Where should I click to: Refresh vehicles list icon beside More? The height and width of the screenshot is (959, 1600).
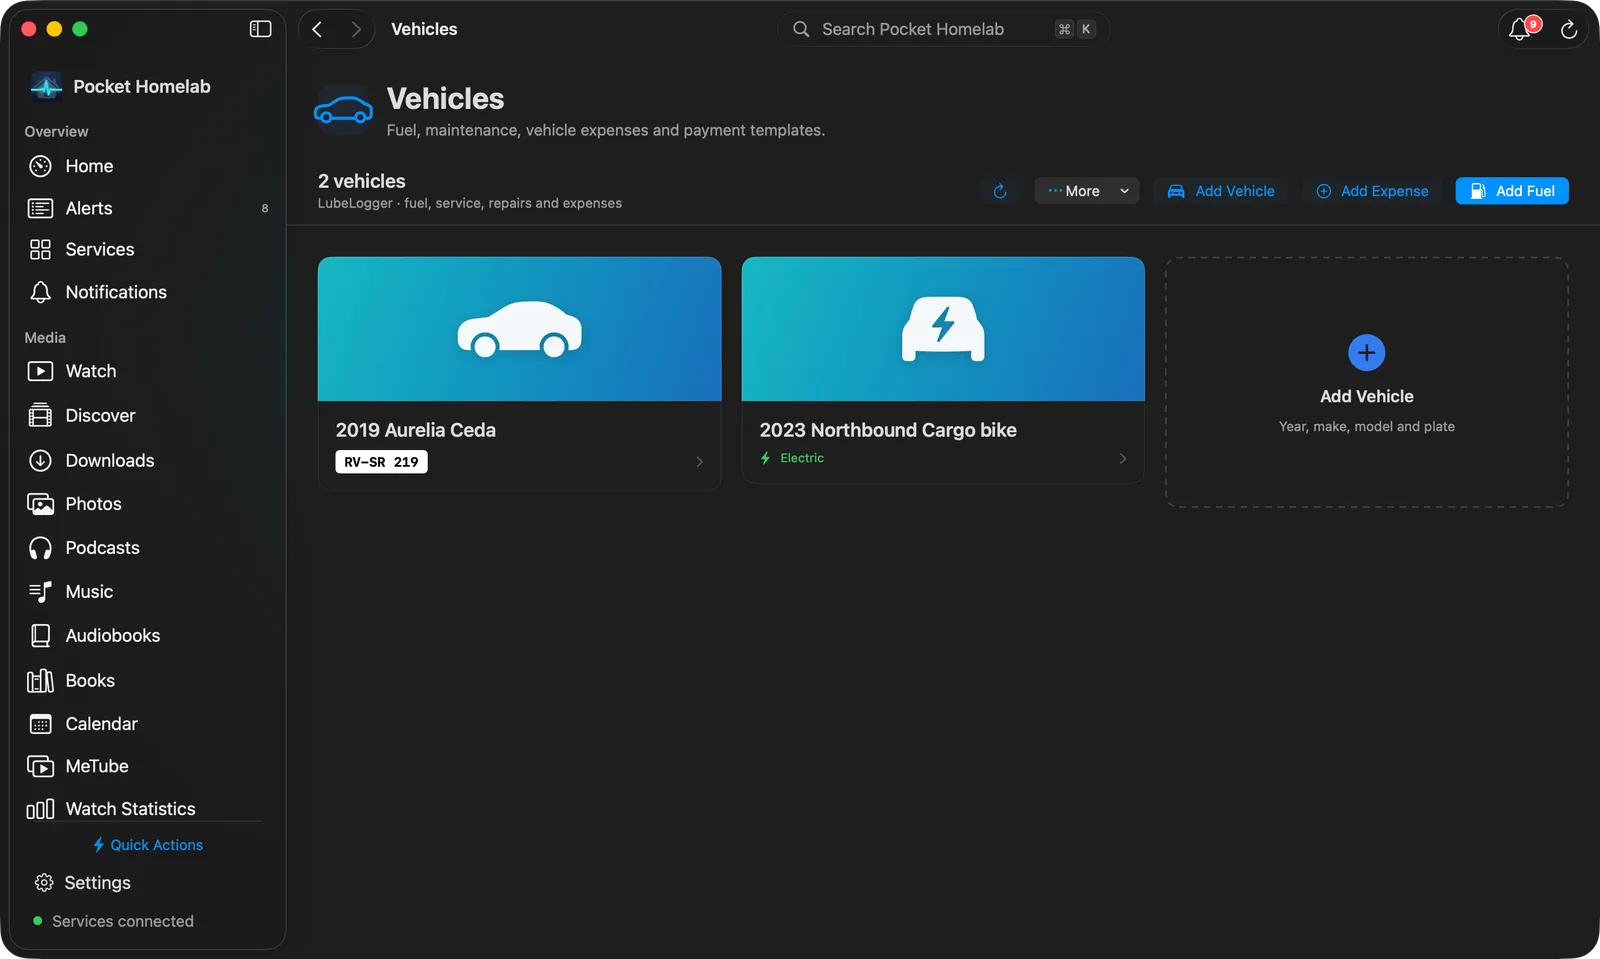pos(1000,191)
